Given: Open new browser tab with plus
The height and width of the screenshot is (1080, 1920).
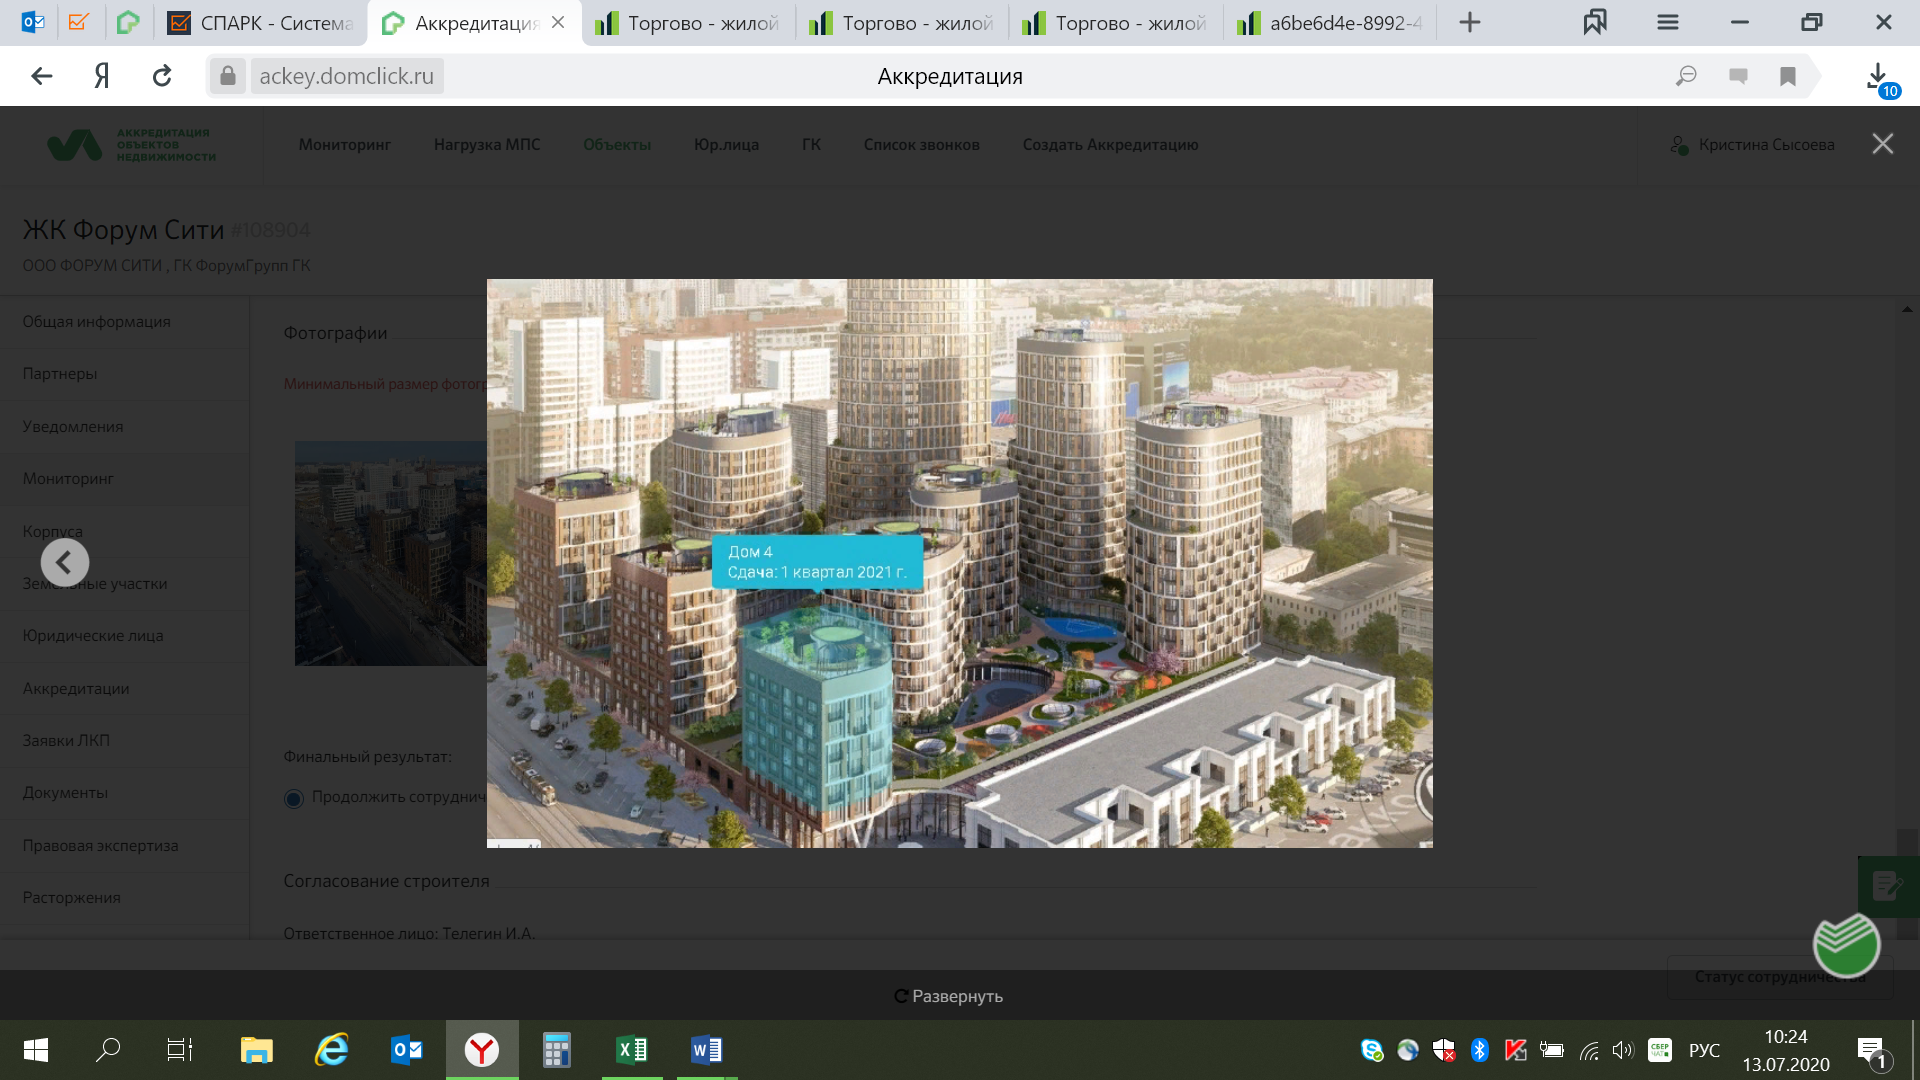Looking at the screenshot, I should (x=1469, y=23).
